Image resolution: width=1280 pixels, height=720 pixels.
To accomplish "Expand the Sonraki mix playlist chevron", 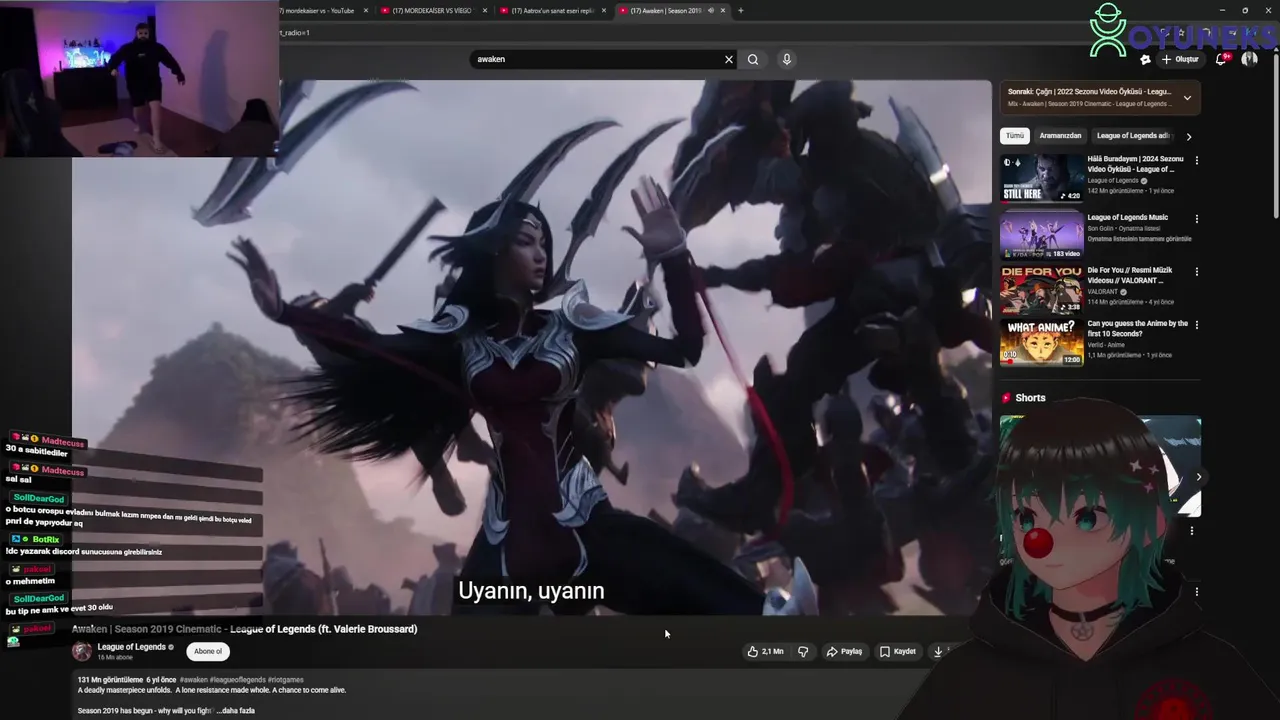I will pyautogui.click(x=1187, y=98).
